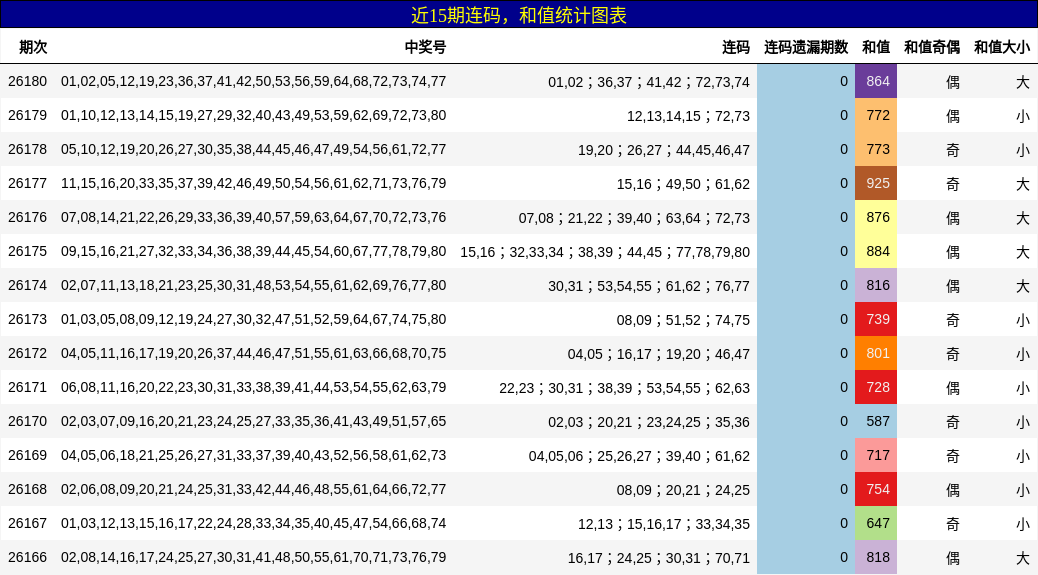
Task: Select period number 26166
Action: pyautogui.click(x=28, y=557)
